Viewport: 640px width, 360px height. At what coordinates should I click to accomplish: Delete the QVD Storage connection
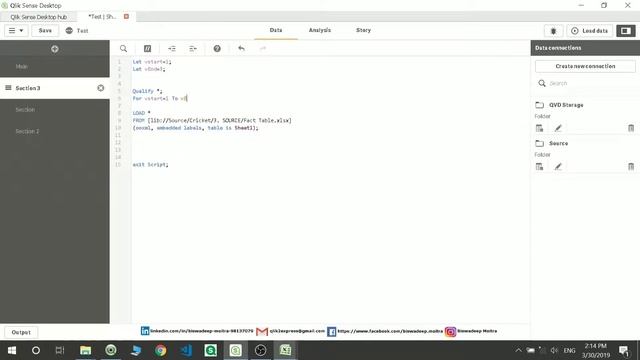pyautogui.click(x=631, y=128)
